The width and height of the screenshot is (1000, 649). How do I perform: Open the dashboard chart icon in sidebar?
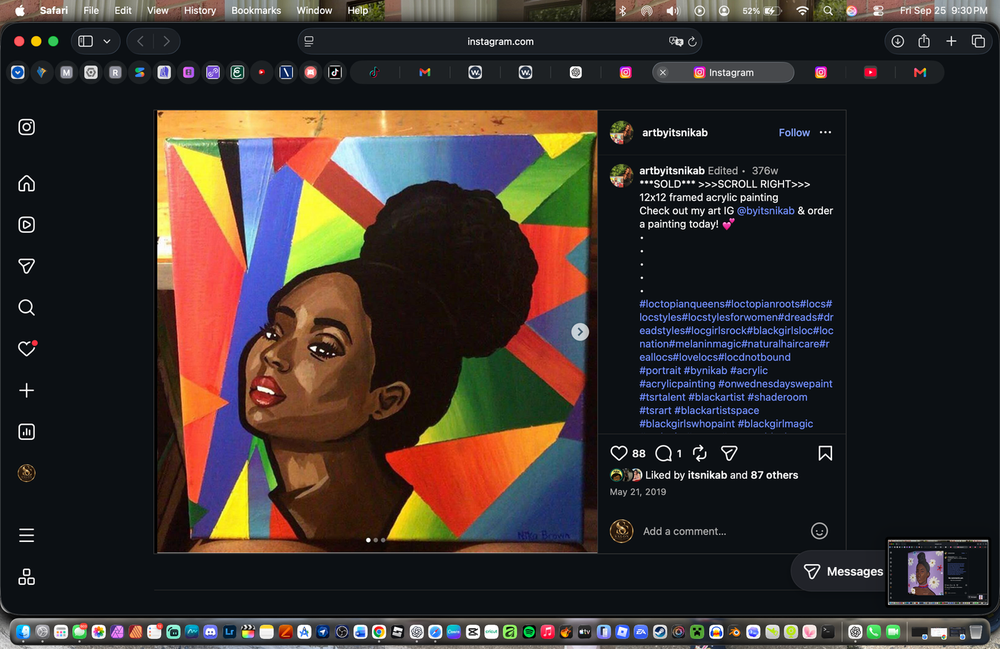pos(26,432)
